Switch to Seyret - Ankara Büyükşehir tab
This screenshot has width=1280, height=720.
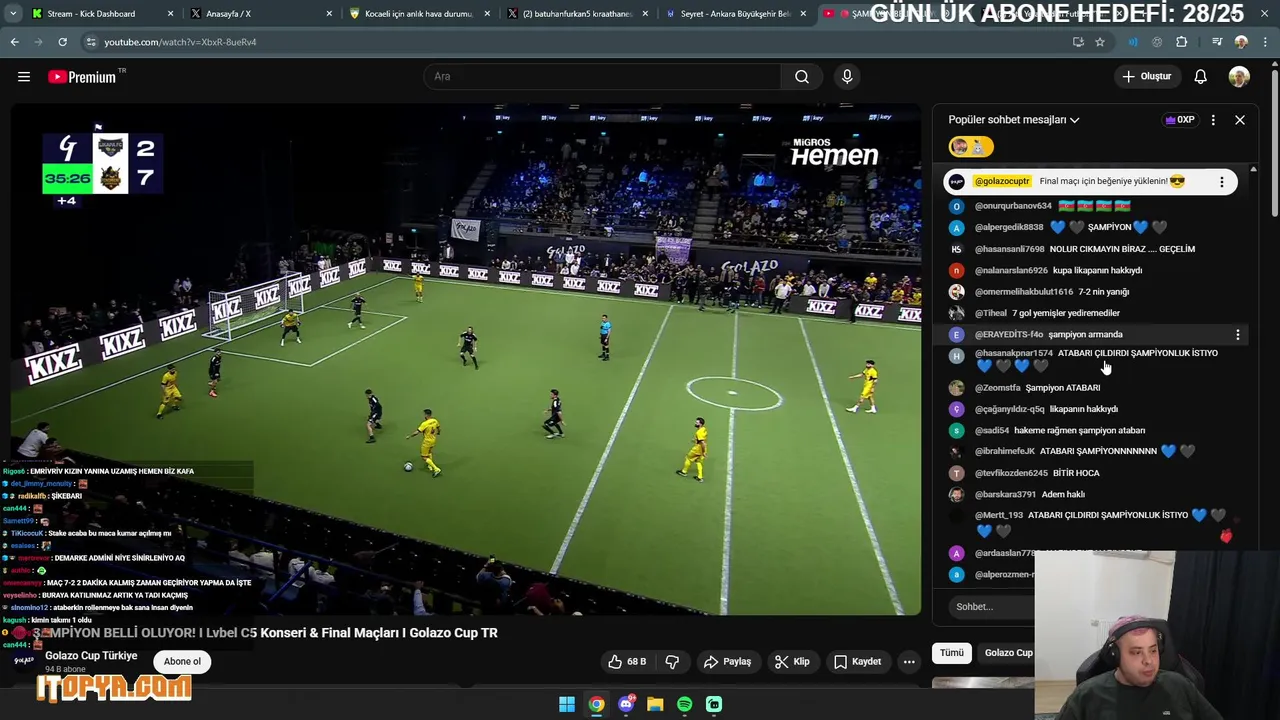(x=735, y=14)
